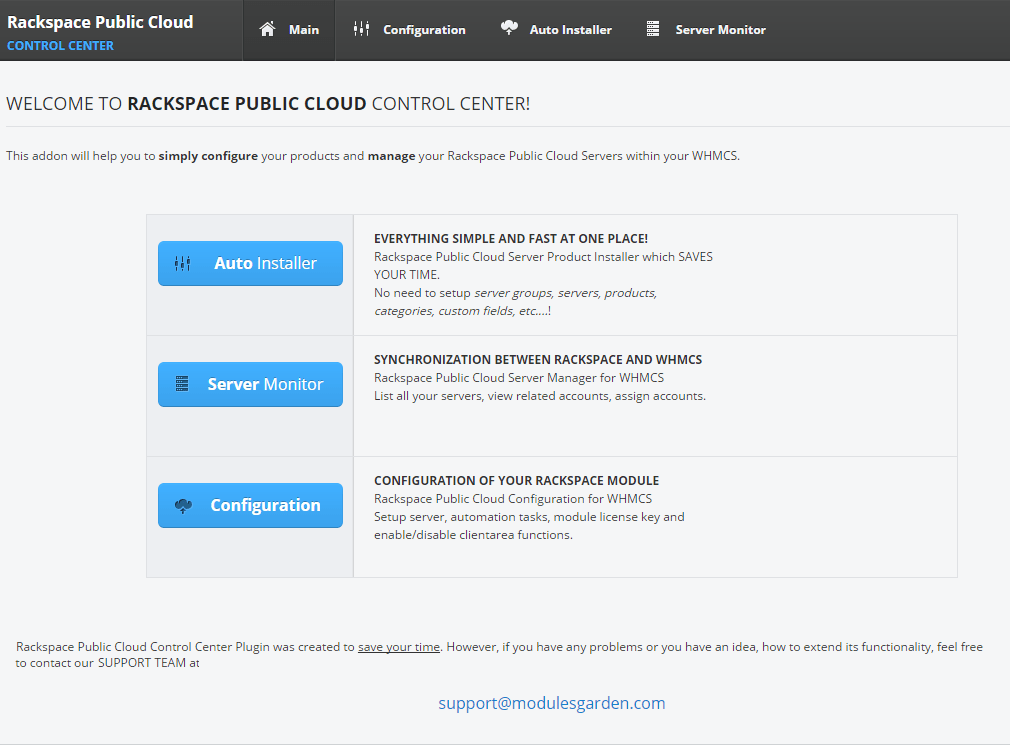Click sliders icon on blue Auto Installer button
1010x745 pixels.
[x=182, y=263]
